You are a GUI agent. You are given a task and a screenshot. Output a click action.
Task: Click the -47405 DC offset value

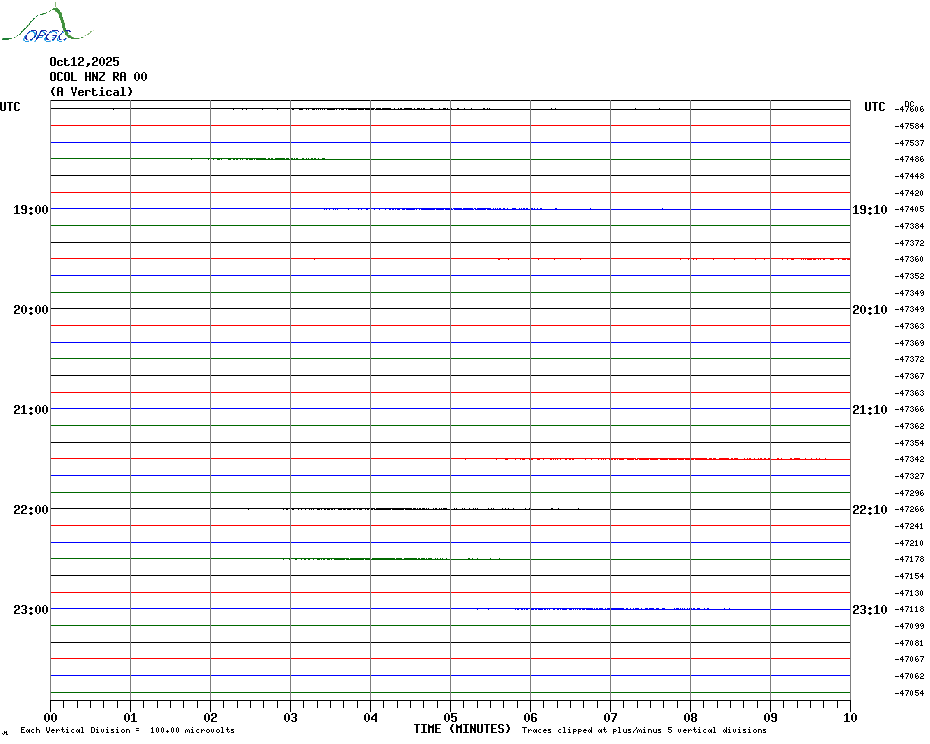point(909,210)
